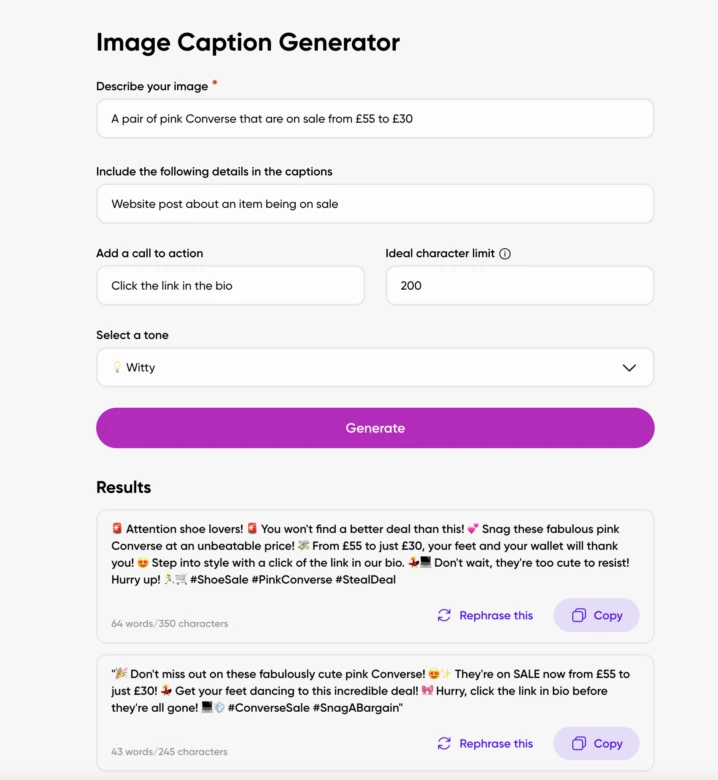
Task: Expand the tone dropdown chevron arrow
Action: pyautogui.click(x=629, y=368)
